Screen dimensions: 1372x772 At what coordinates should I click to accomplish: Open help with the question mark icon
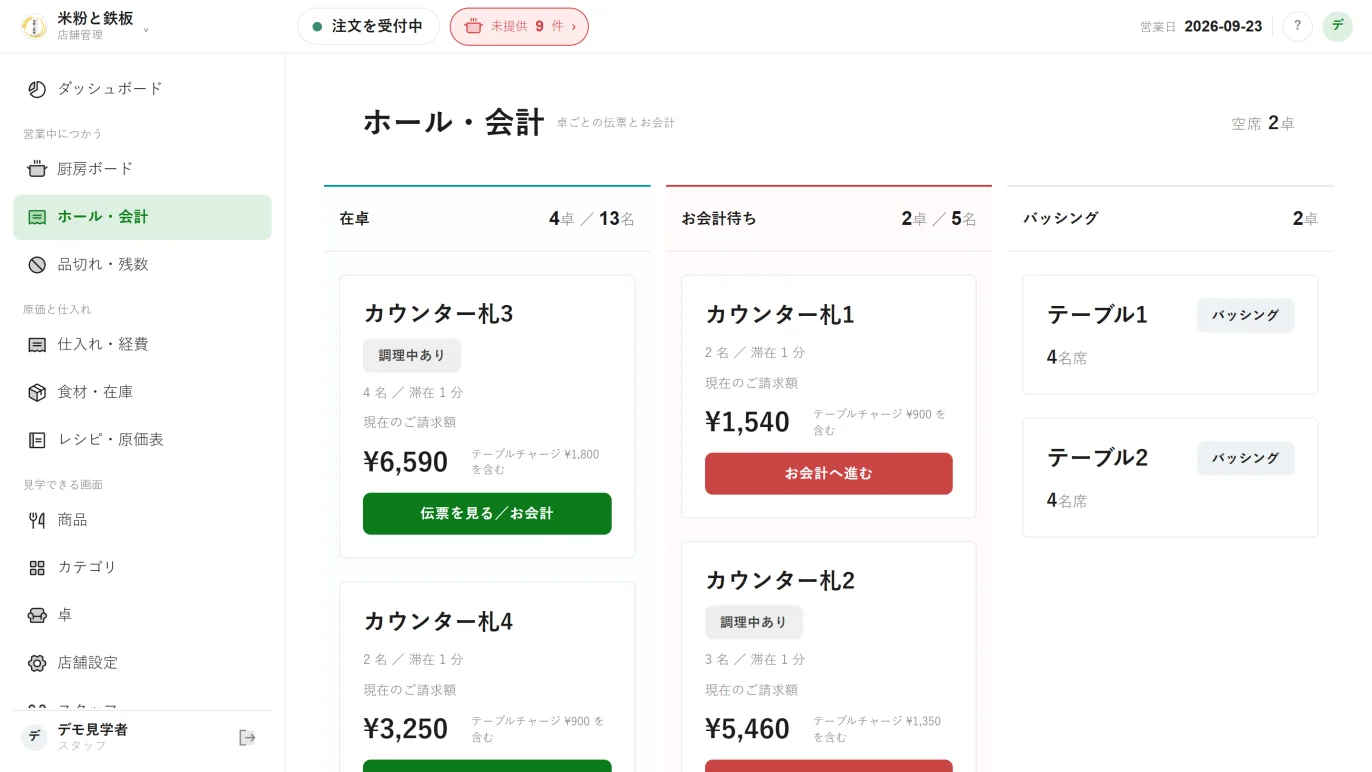pos(1297,27)
